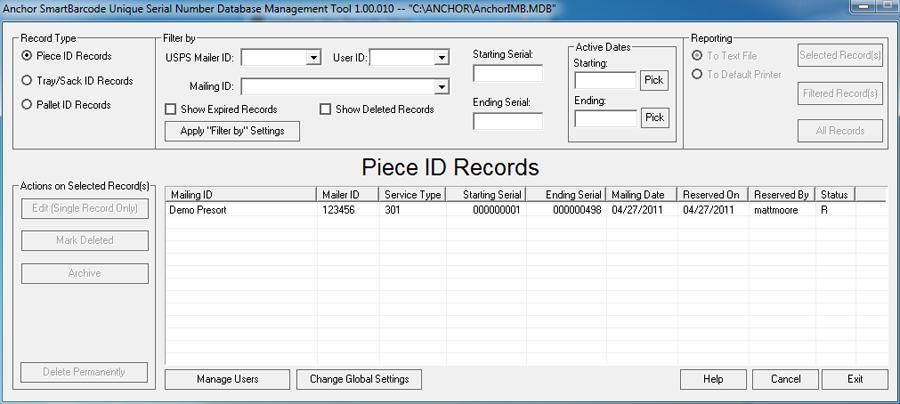Click Service Type value 301
The image size is (900, 404).
coord(393,210)
